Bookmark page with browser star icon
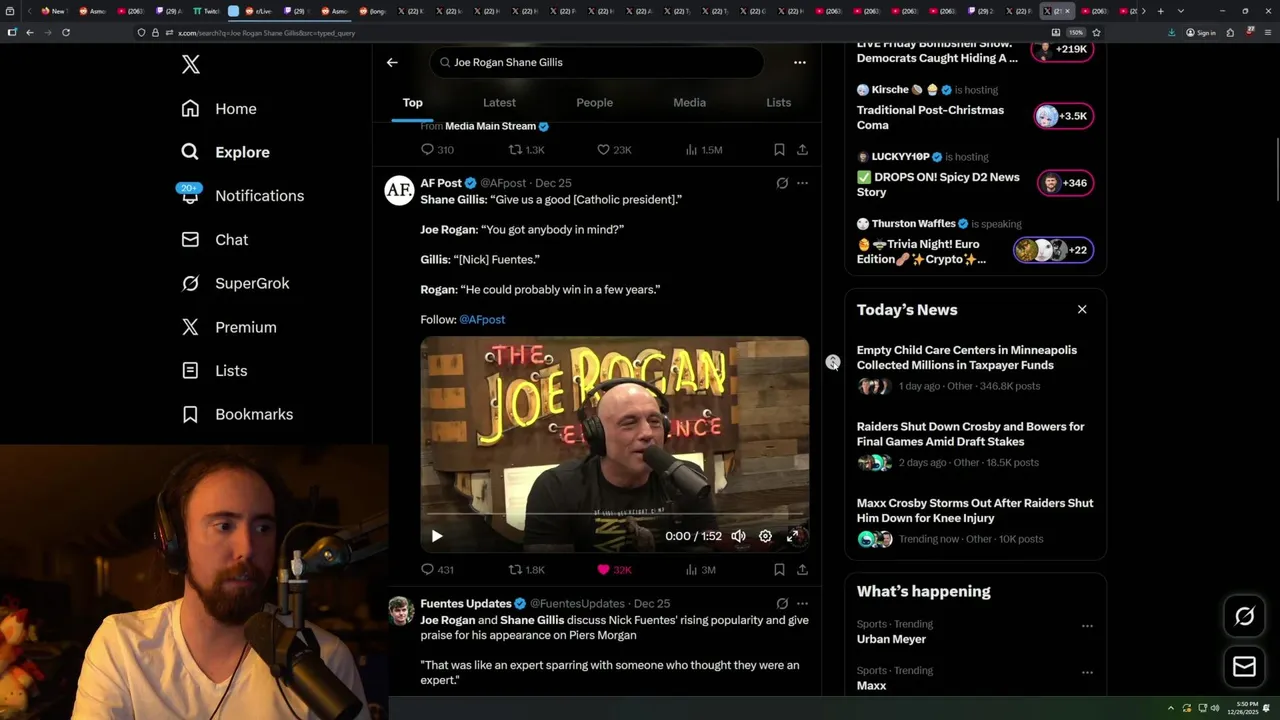 tap(1097, 32)
